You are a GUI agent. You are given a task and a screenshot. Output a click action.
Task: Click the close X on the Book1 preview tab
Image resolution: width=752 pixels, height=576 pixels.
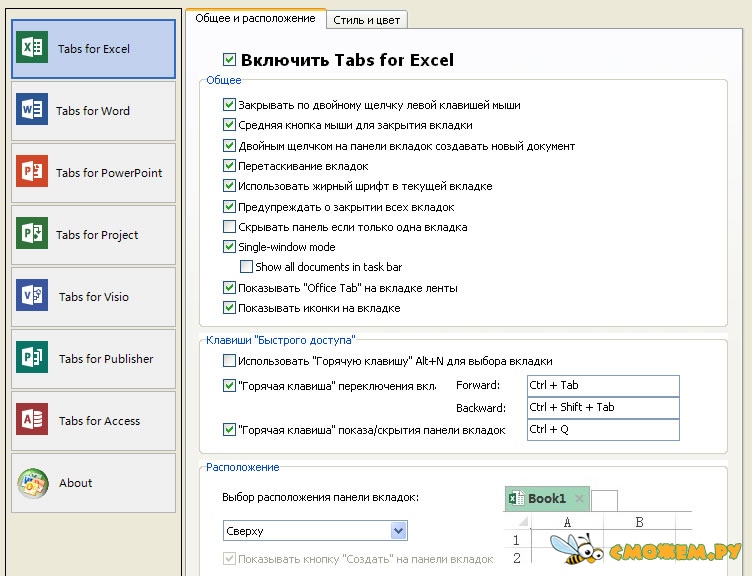(x=579, y=498)
